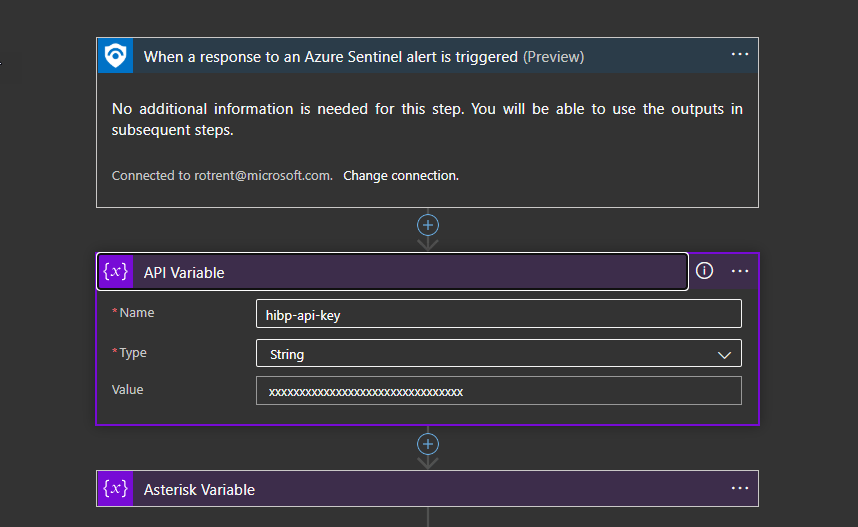Open the Type dropdown set to String
The width and height of the screenshot is (858, 527).
tap(498, 354)
